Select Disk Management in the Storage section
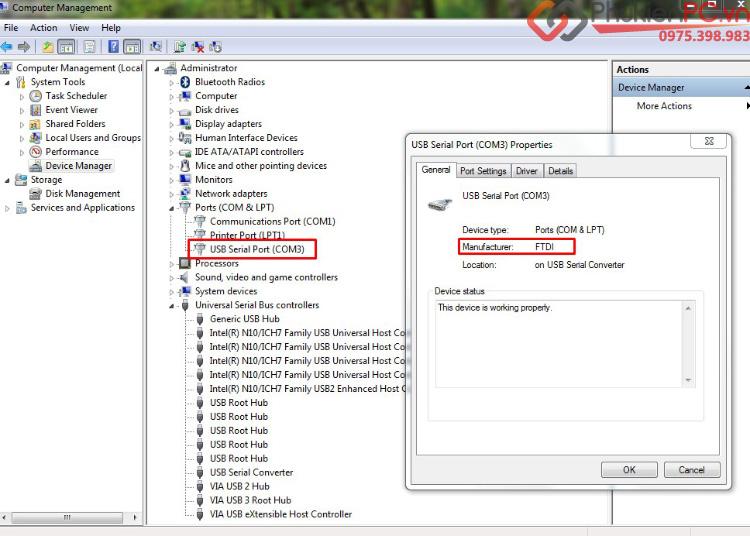Viewport: 750px width, 536px height. (x=82, y=194)
